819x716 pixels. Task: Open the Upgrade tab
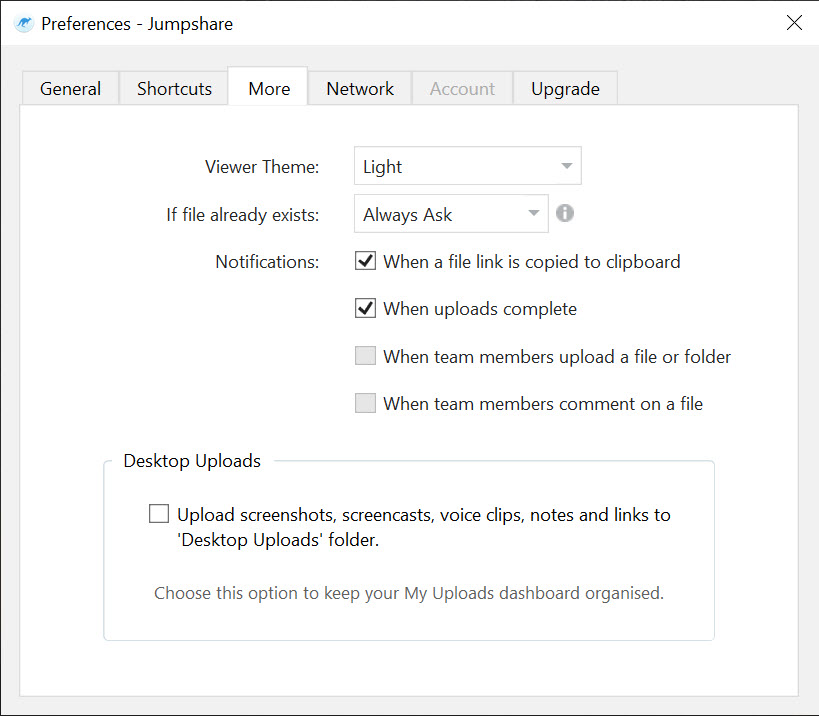coord(565,88)
